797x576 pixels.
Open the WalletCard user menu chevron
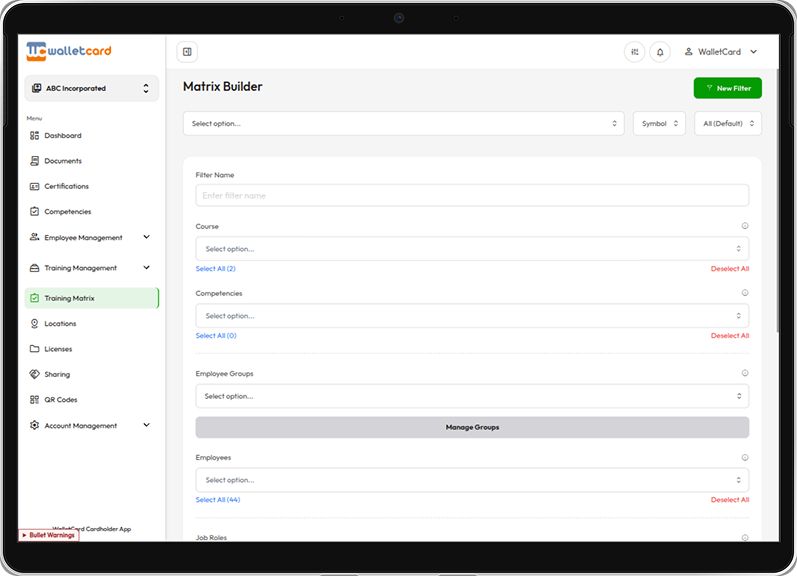point(754,52)
